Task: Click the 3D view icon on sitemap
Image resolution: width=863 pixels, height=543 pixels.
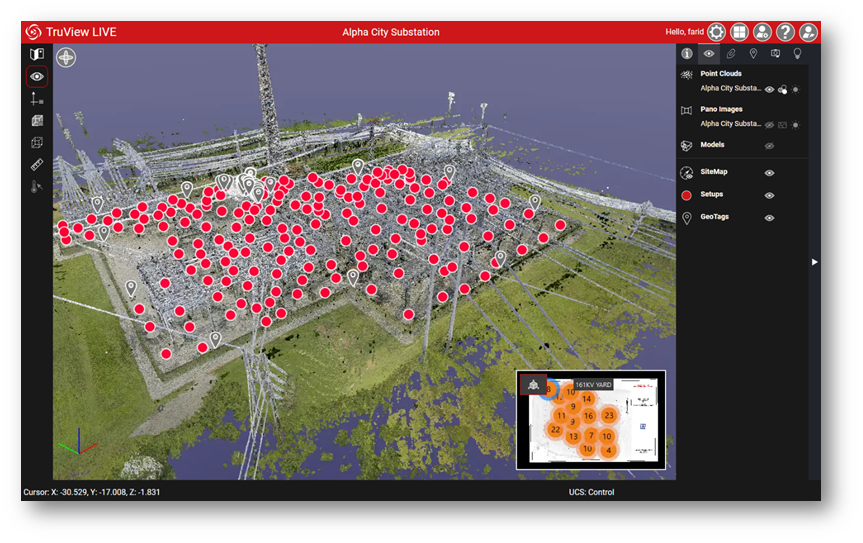Action: [x=534, y=386]
